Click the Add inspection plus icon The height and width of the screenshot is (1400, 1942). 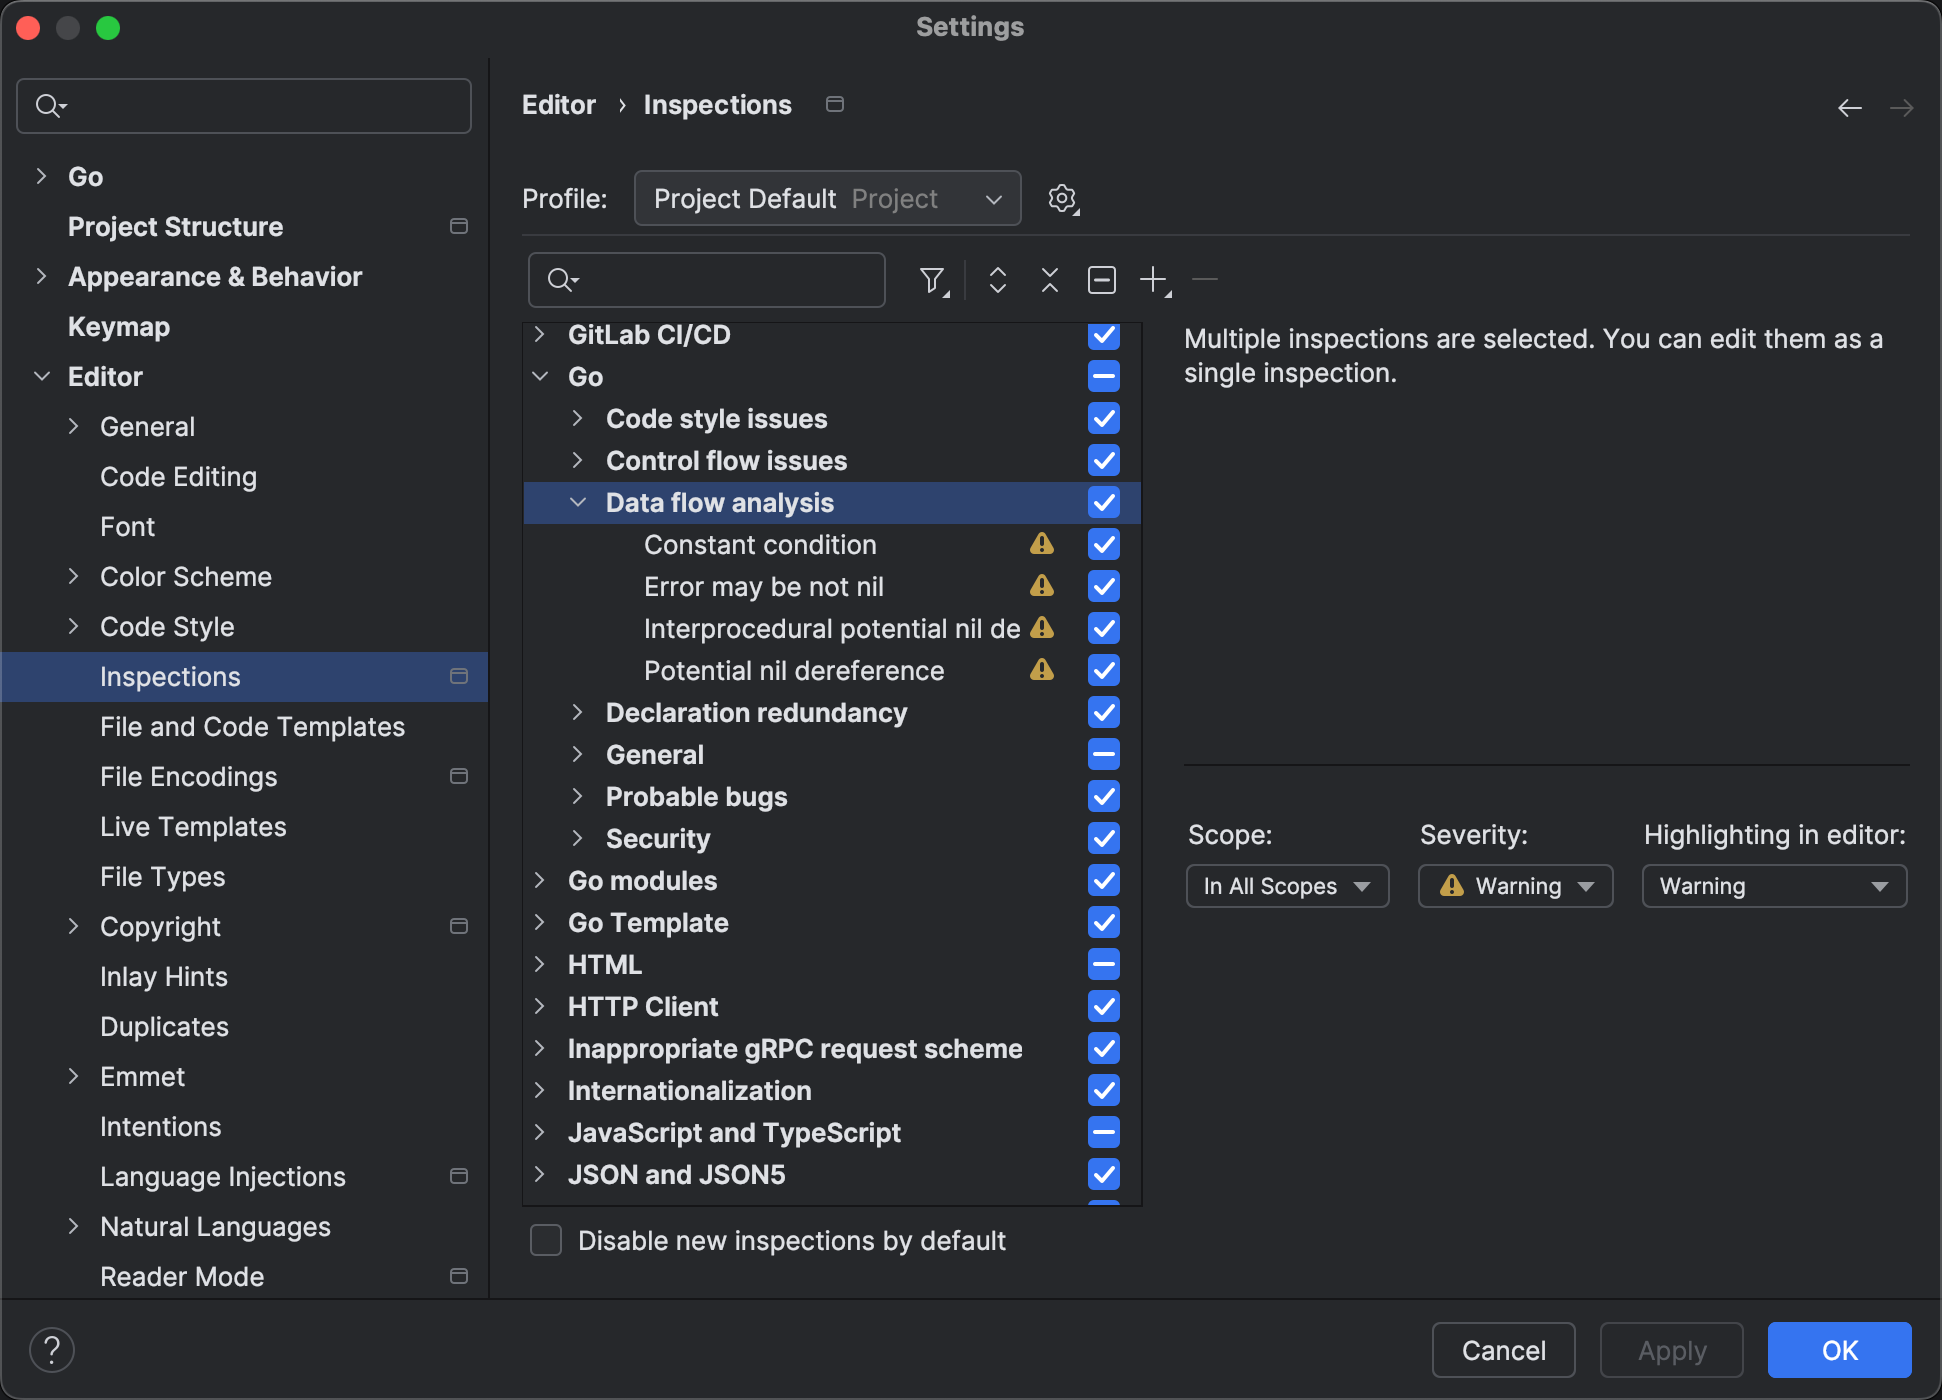click(1155, 280)
